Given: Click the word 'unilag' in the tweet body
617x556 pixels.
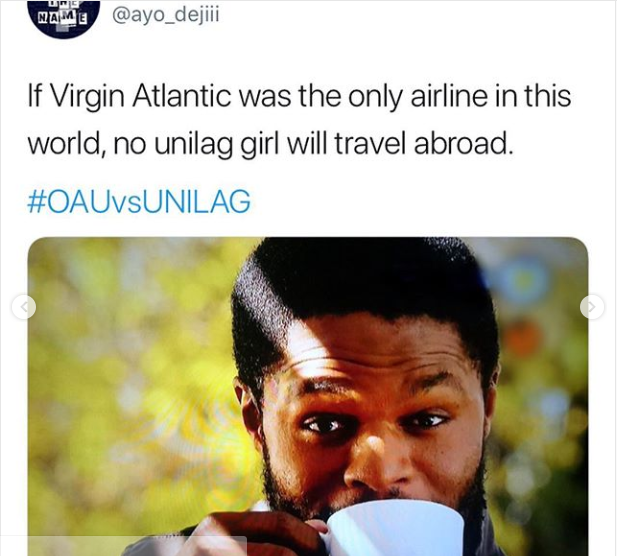Looking at the screenshot, I should tap(193, 145).
